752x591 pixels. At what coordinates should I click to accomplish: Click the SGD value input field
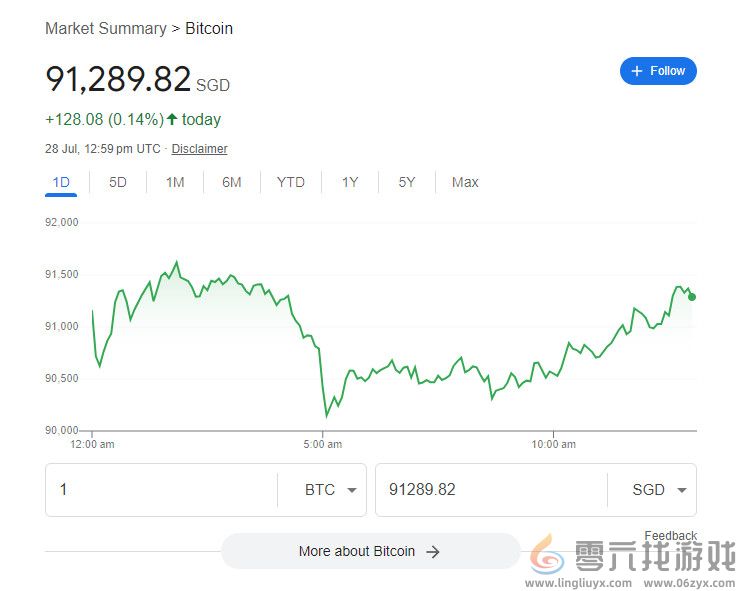pos(490,490)
